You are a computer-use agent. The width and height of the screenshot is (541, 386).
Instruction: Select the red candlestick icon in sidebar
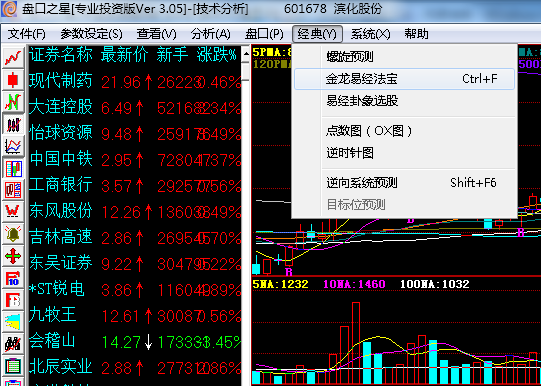pos(13,80)
